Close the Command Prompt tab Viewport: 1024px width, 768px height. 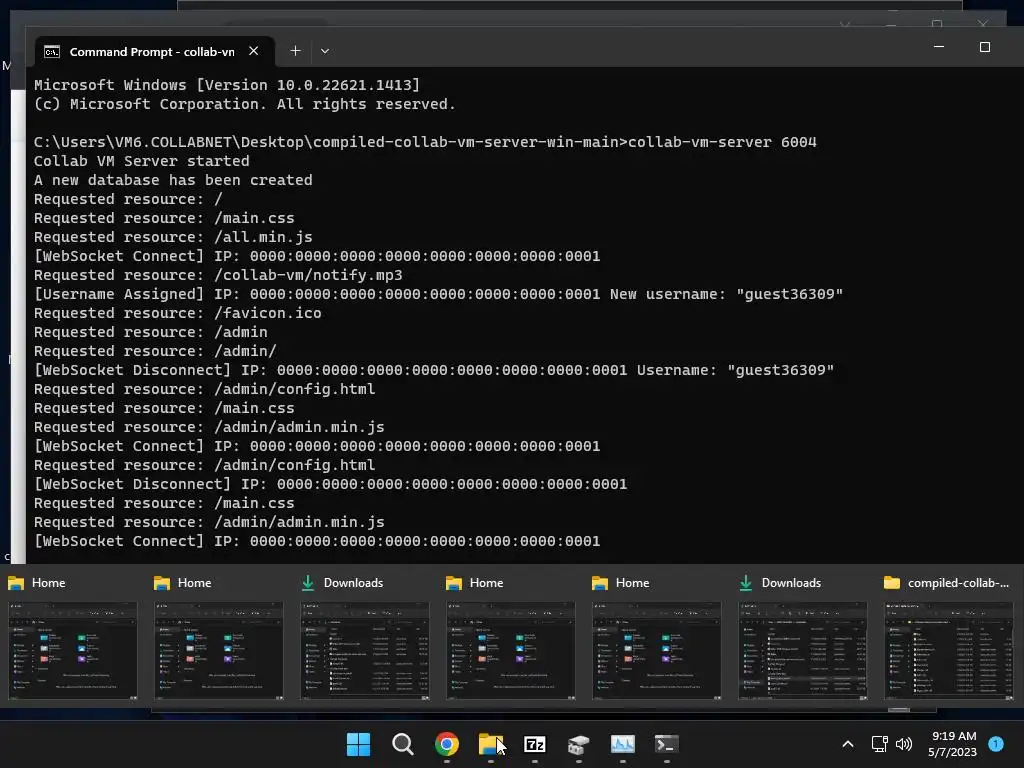pos(254,51)
